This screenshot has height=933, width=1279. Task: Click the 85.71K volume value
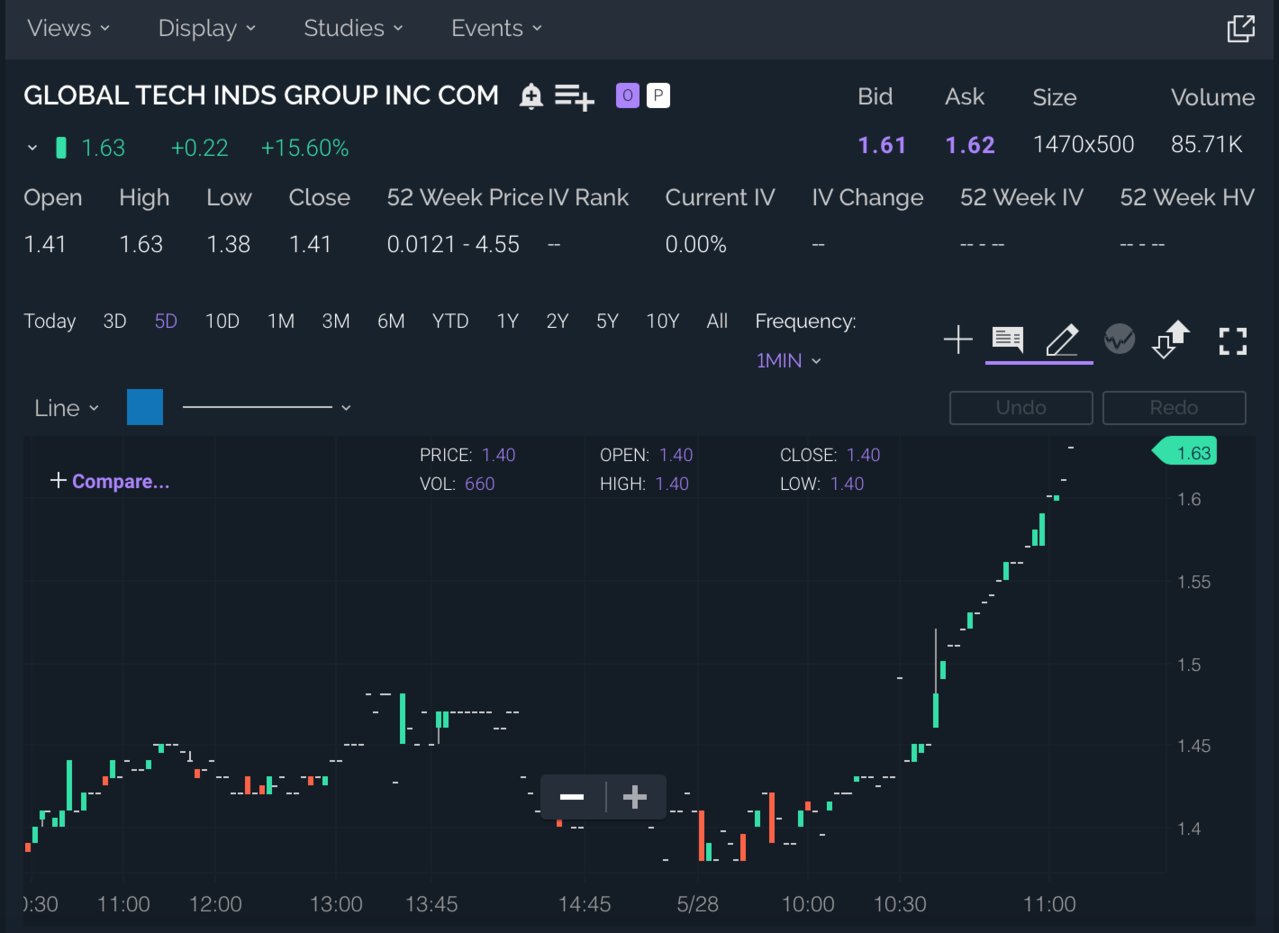(1207, 145)
